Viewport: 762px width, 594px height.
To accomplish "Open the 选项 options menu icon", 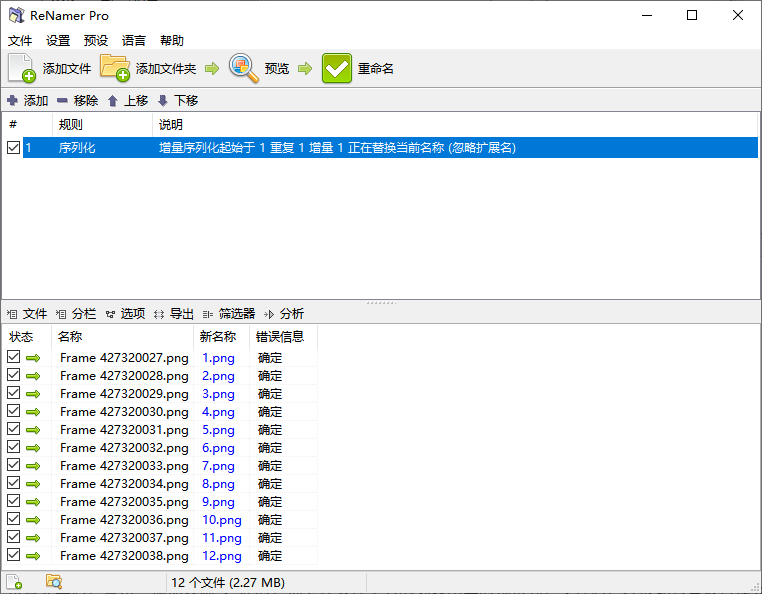I will pyautogui.click(x=110, y=314).
